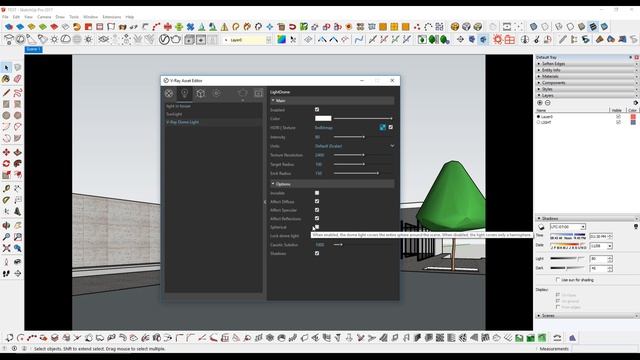Expand the Entity Info tray panel
The image size is (640, 360).
click(587, 70)
